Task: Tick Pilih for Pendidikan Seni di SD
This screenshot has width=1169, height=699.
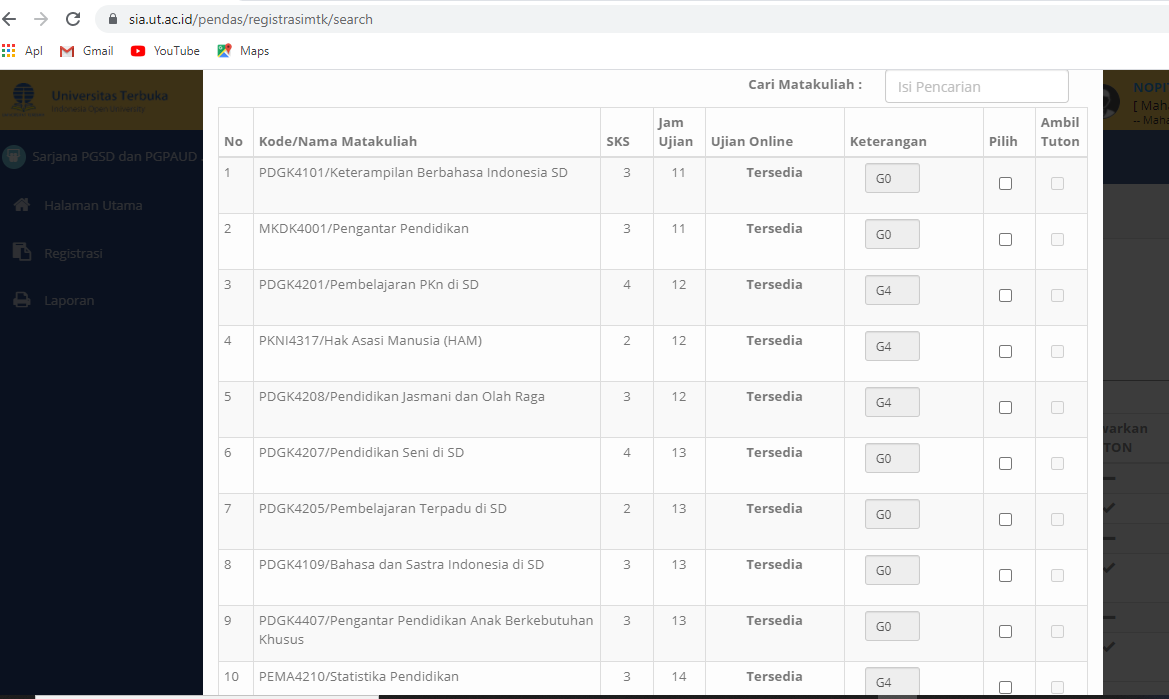Action: click(1005, 463)
